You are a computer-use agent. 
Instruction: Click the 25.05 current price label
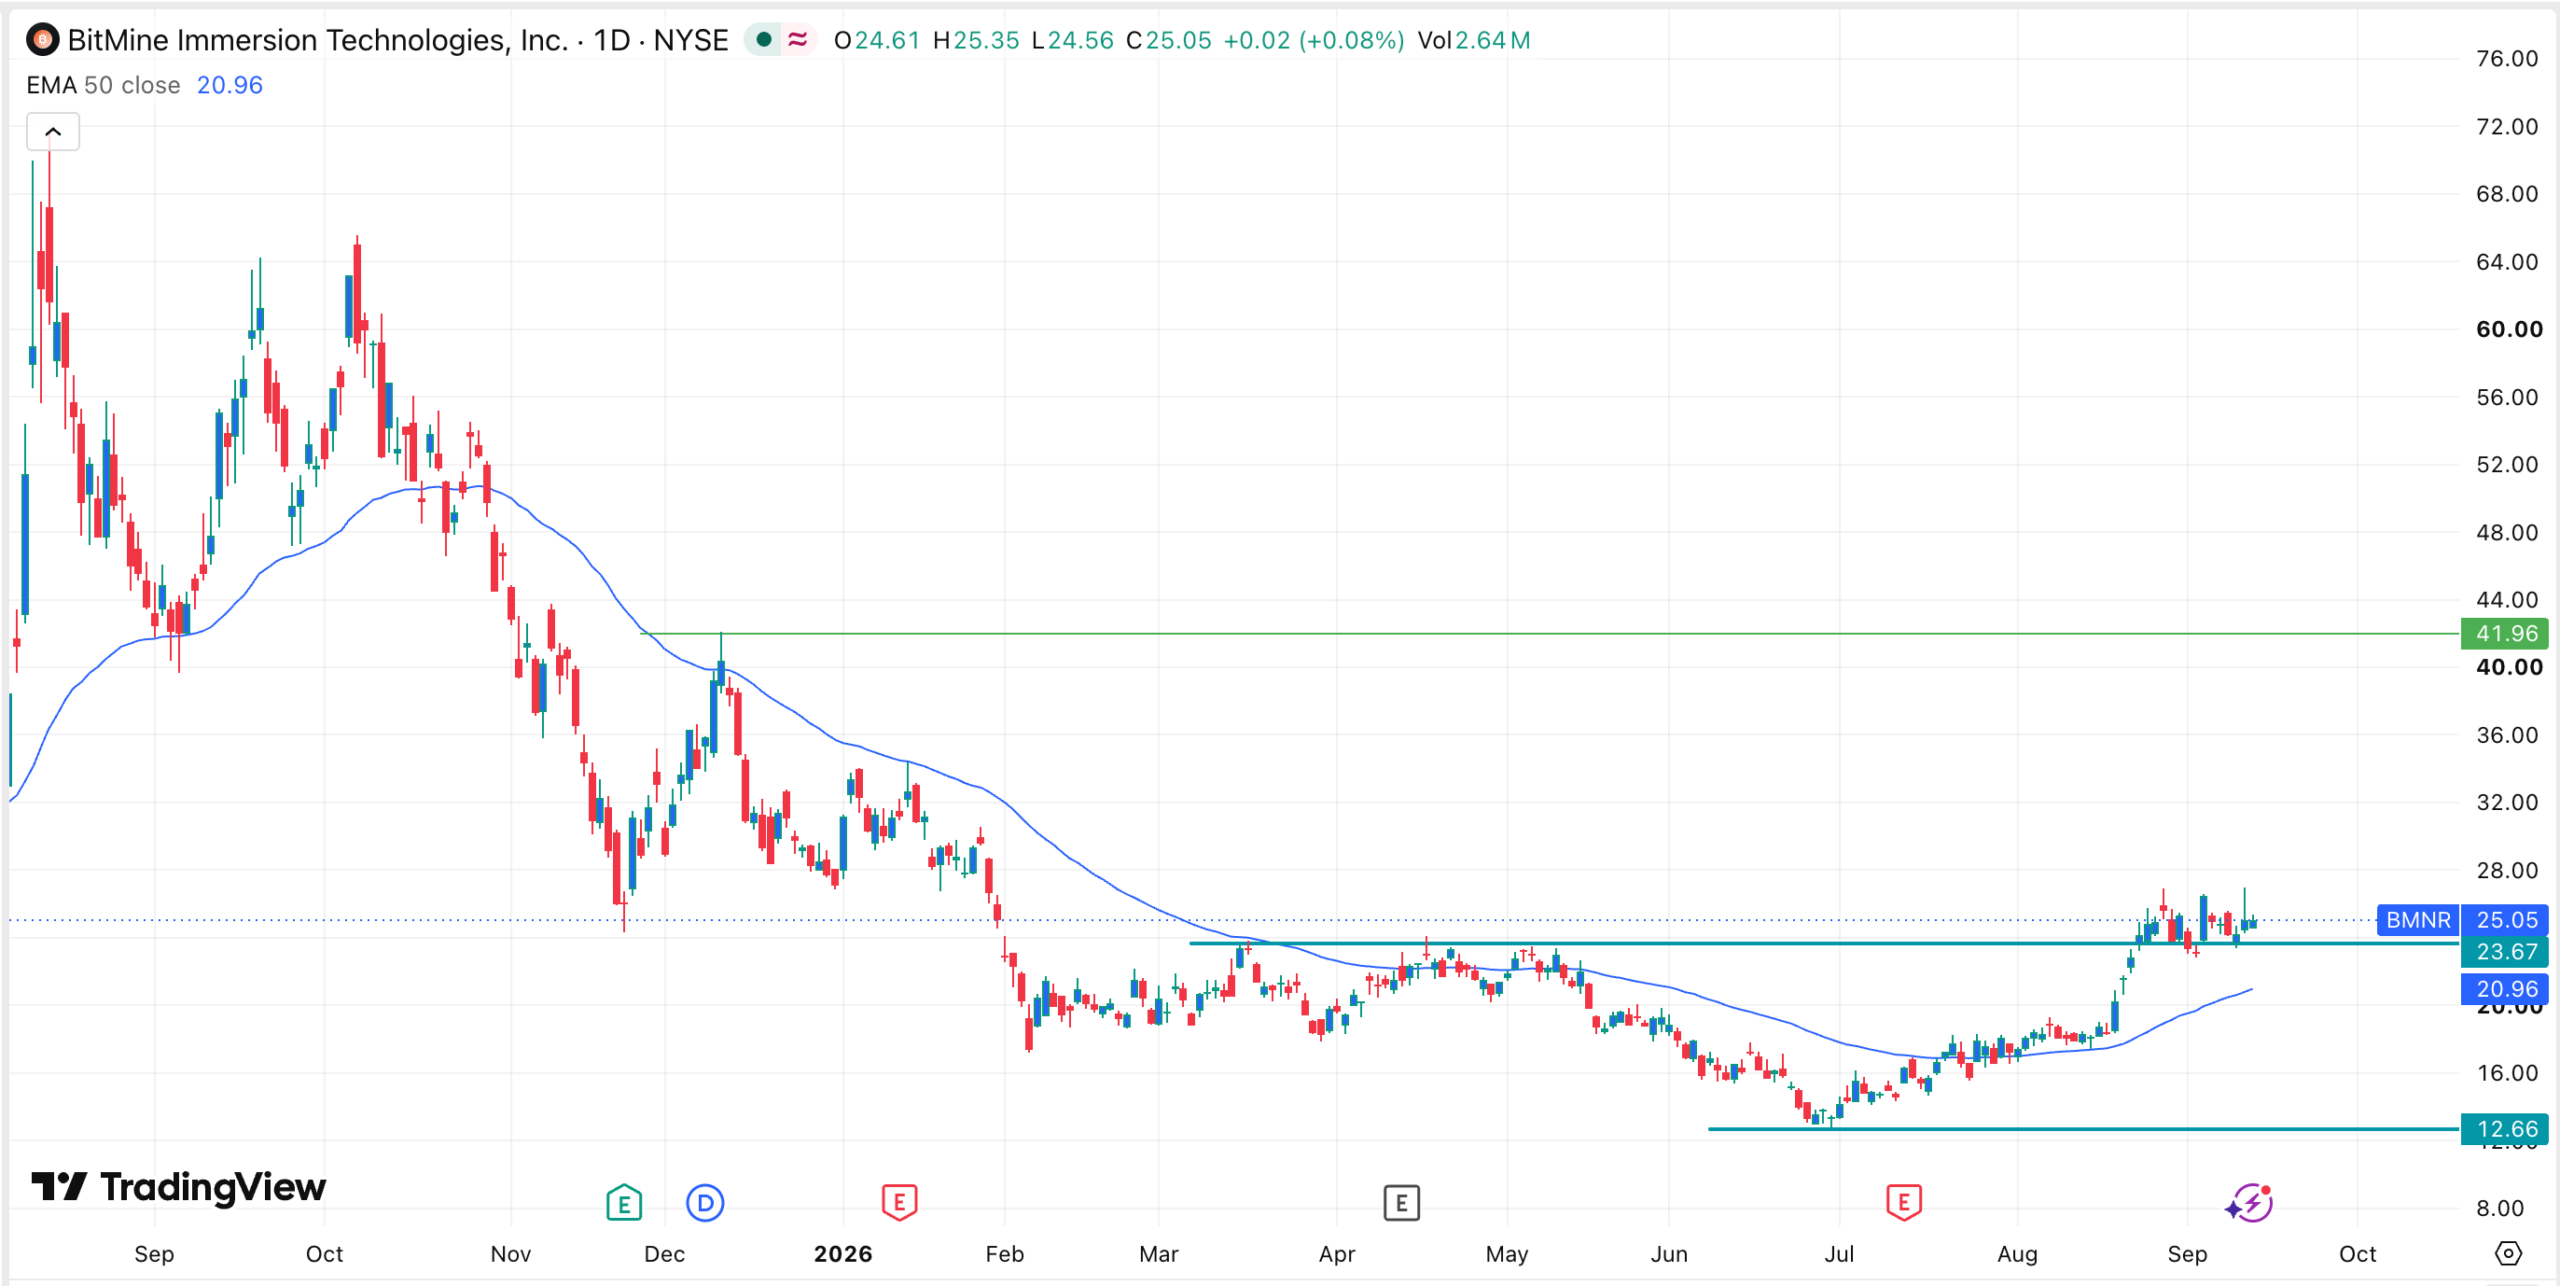coord(2504,920)
